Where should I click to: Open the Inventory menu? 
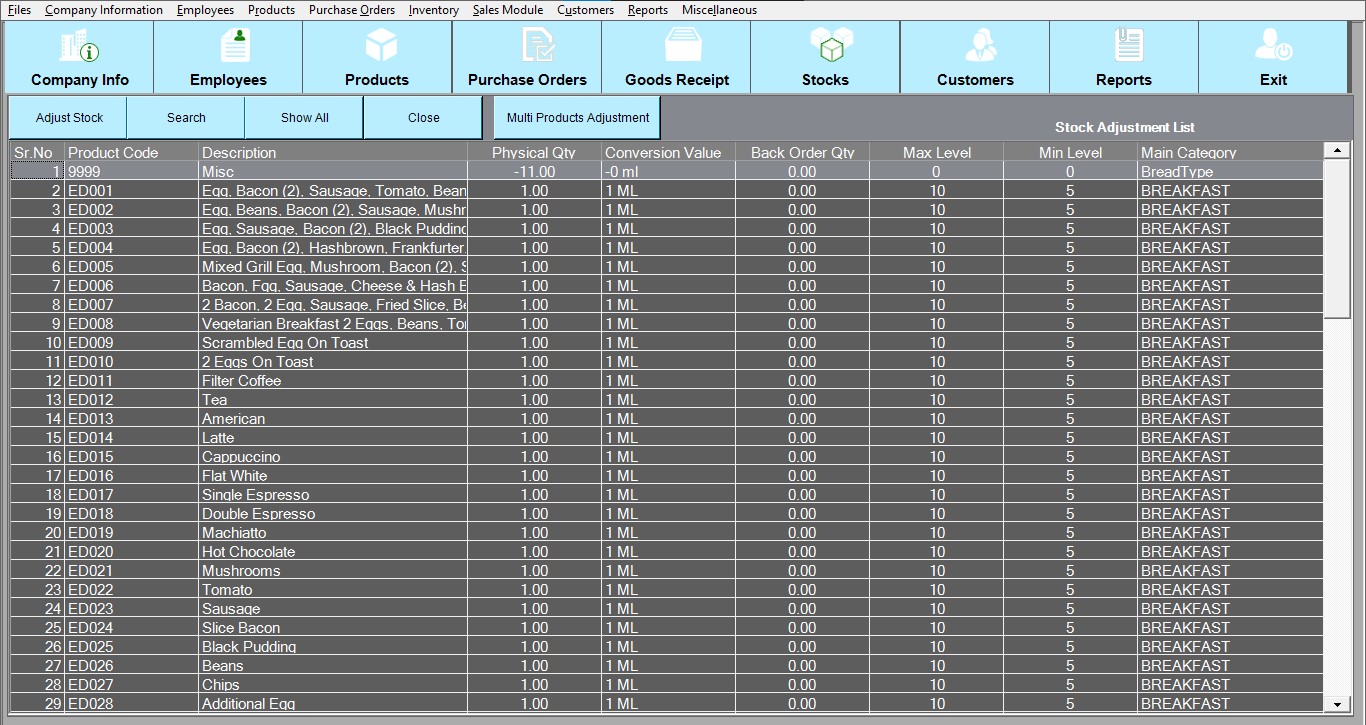433,10
